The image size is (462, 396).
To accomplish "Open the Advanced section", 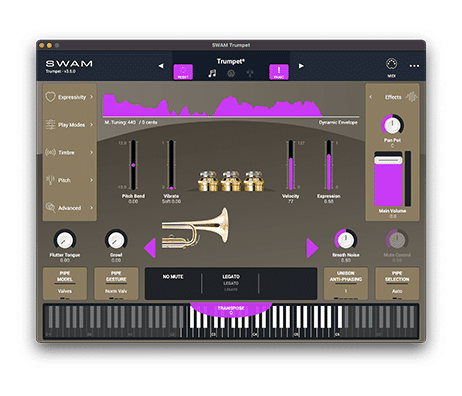I will [x=69, y=208].
